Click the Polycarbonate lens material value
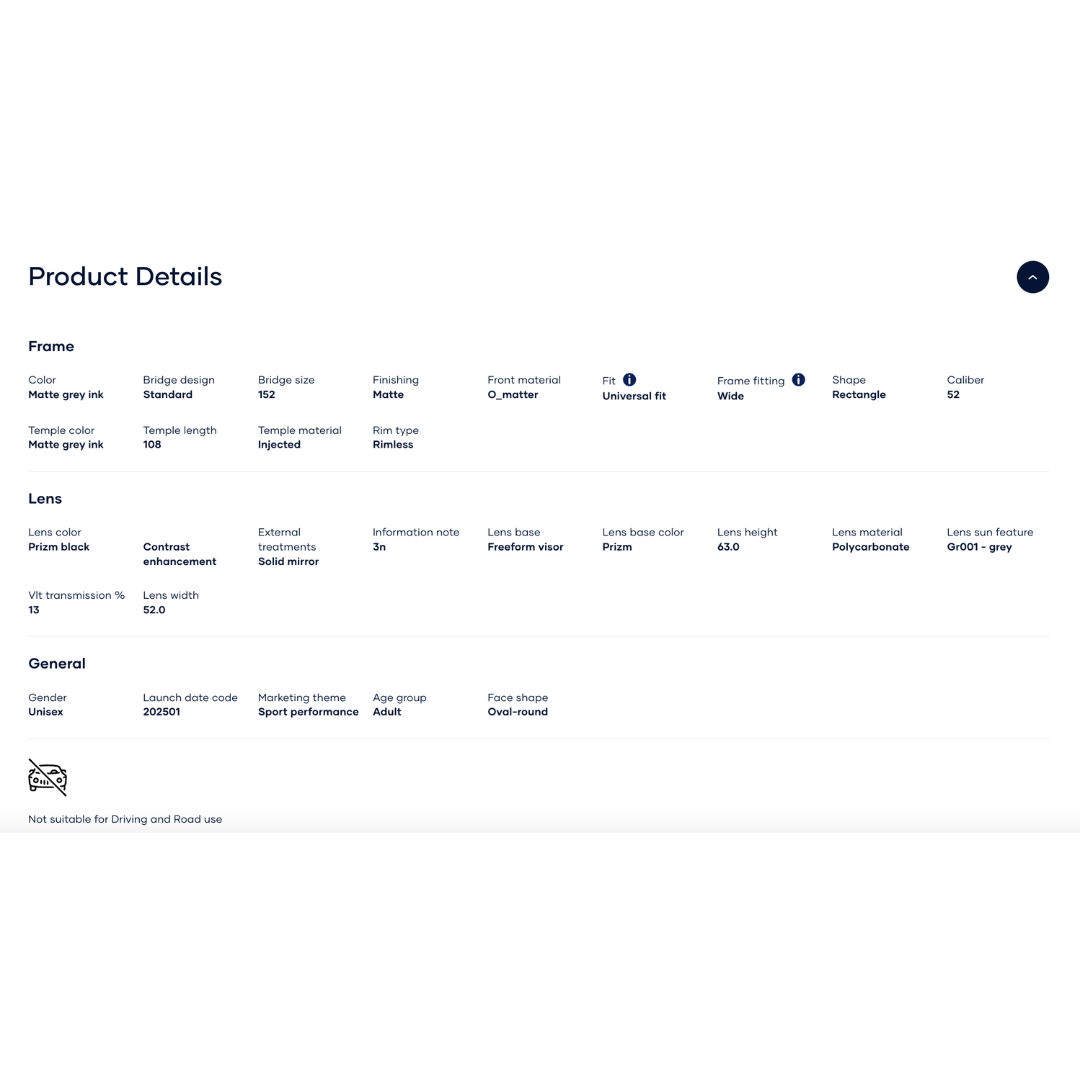The height and width of the screenshot is (1080, 1080). 870,547
